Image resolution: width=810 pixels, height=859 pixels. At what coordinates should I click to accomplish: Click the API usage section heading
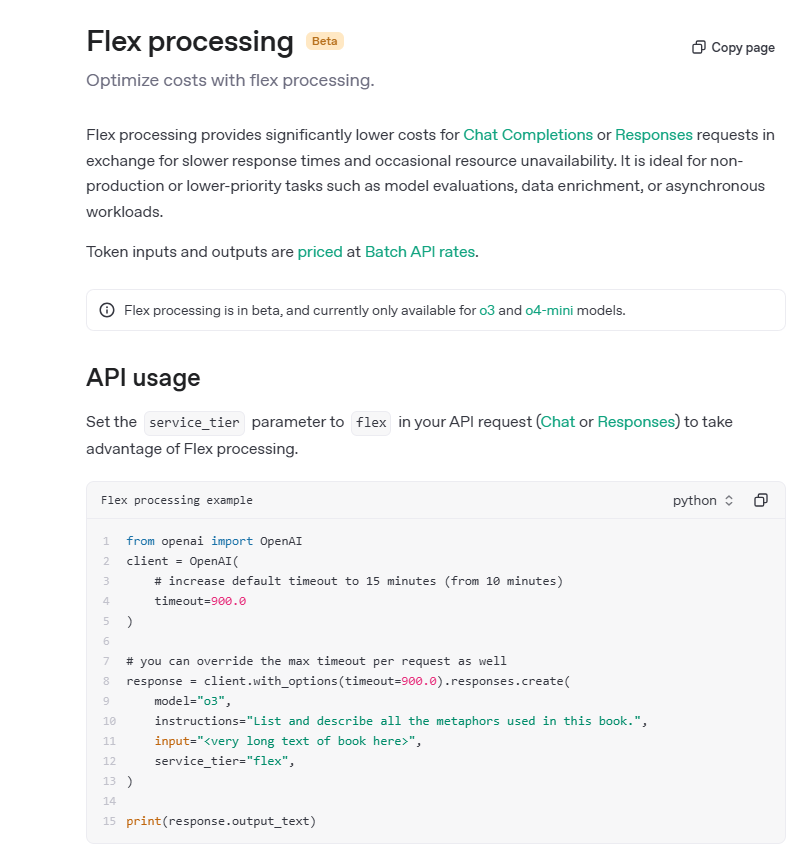pos(143,379)
